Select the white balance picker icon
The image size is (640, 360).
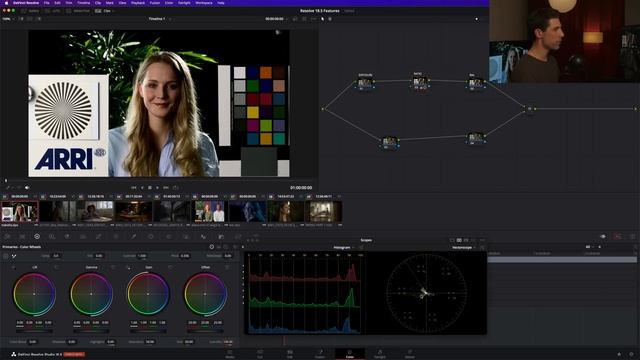pos(14,256)
